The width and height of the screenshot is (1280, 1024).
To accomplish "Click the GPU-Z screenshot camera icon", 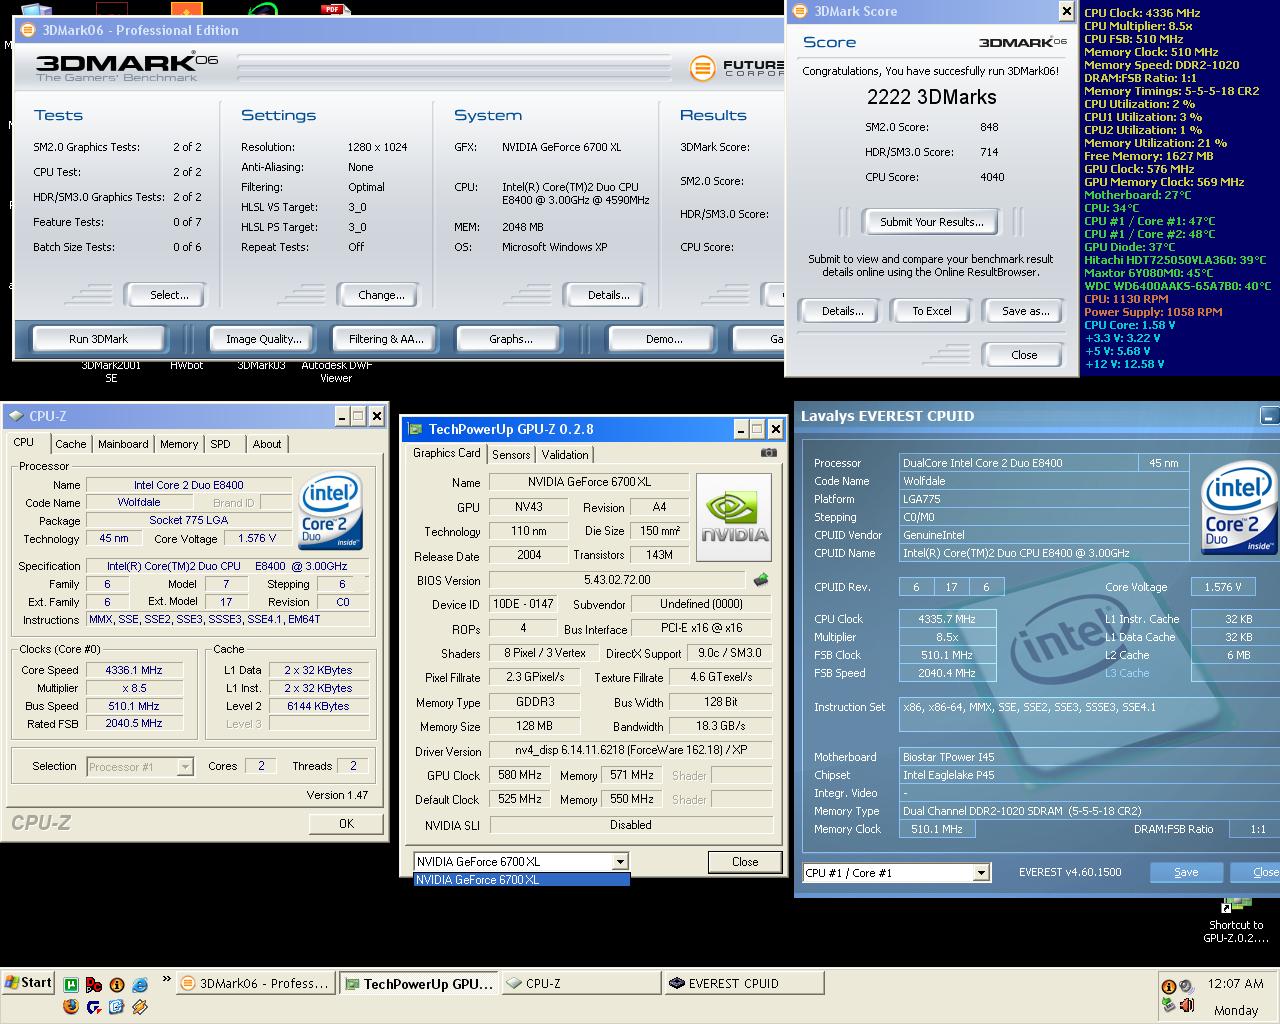I will pos(768,453).
